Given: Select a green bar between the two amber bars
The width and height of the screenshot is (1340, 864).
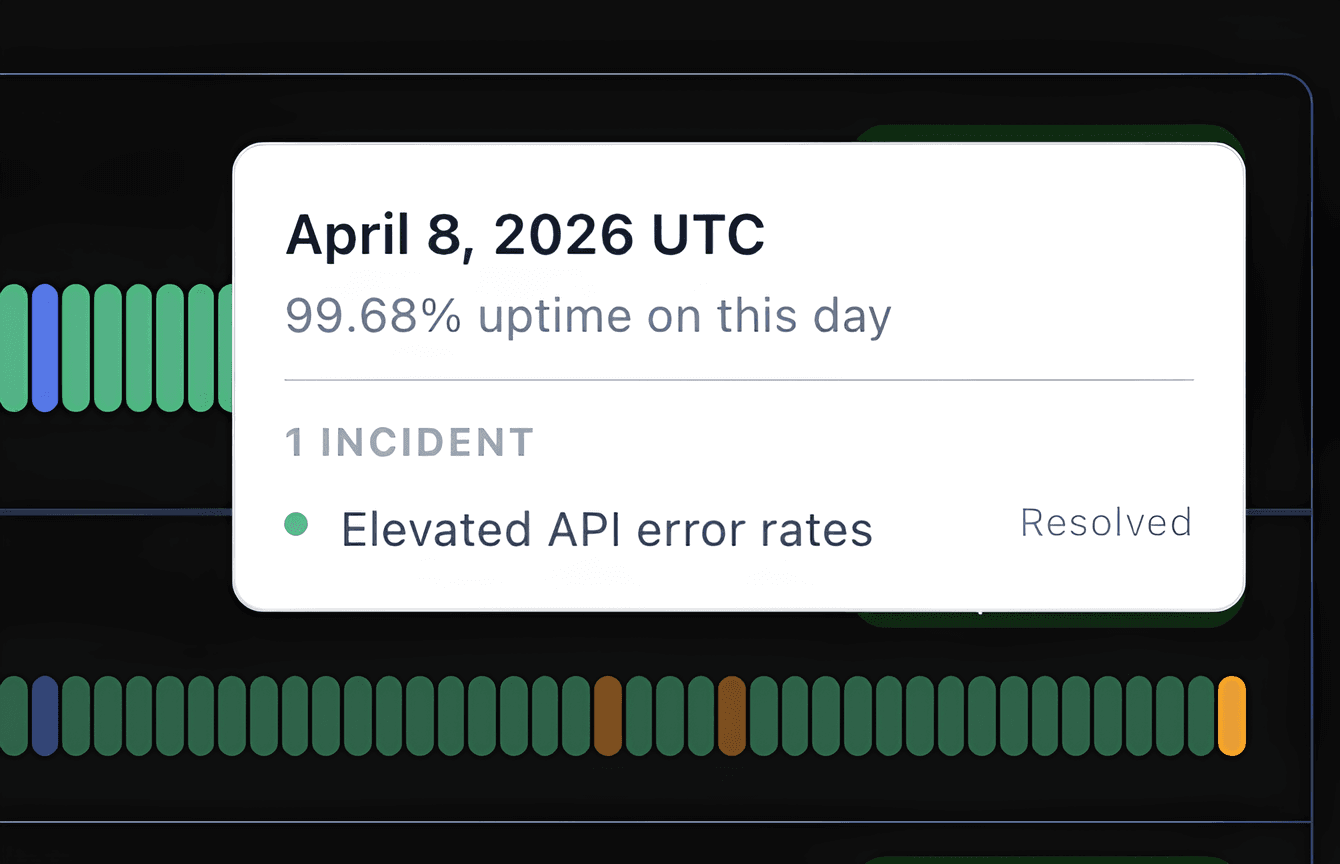Looking at the screenshot, I should click(670, 715).
